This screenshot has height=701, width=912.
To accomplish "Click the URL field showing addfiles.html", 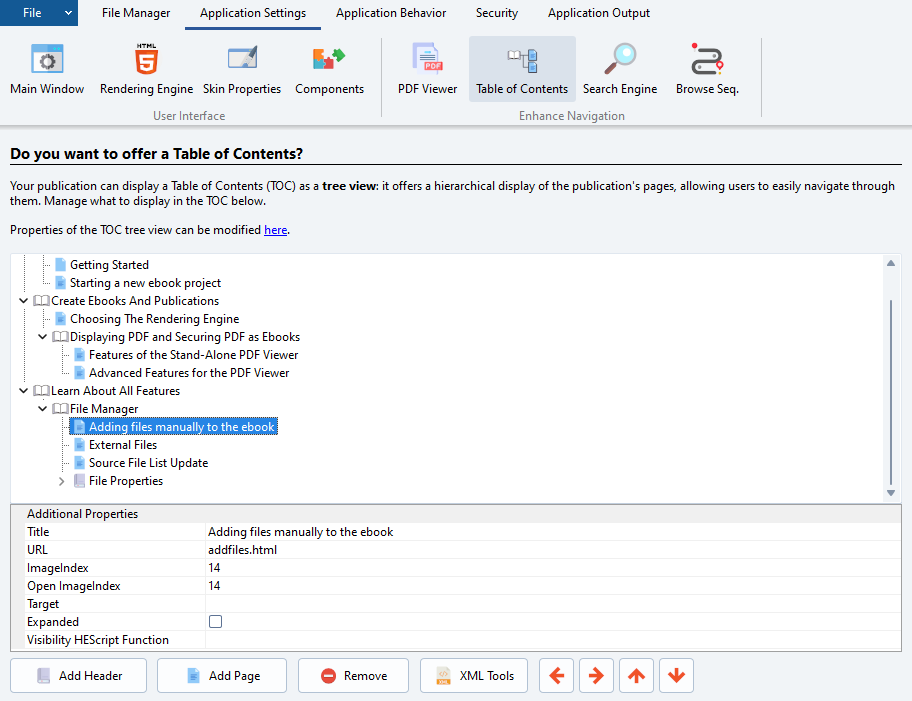I will pyautogui.click(x=550, y=550).
